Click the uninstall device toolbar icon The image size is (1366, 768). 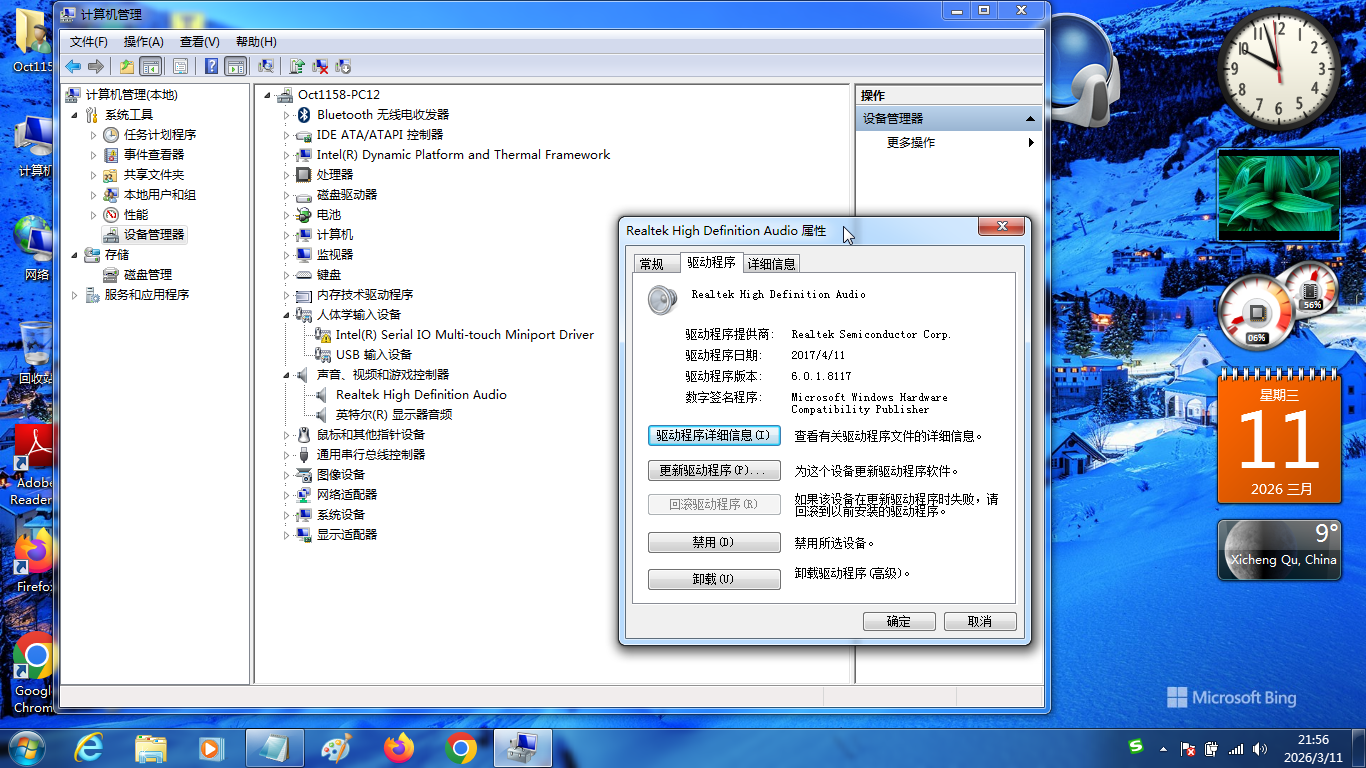(x=321, y=66)
